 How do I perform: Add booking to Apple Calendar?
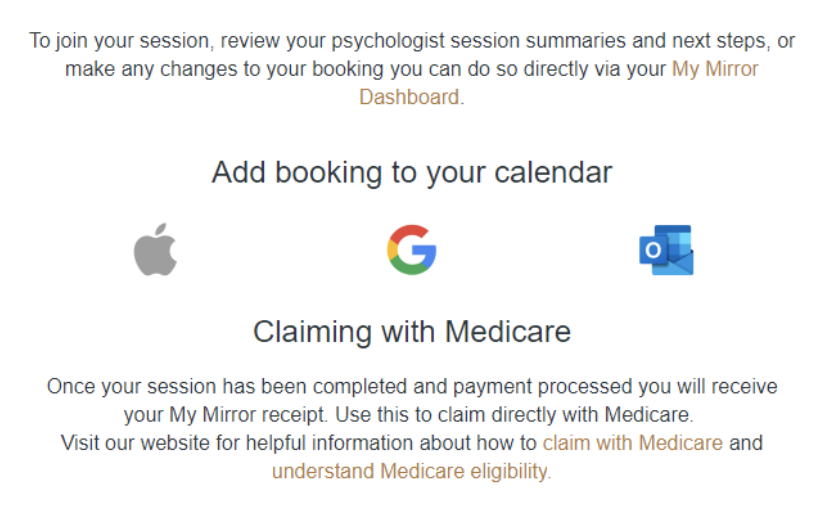click(155, 250)
